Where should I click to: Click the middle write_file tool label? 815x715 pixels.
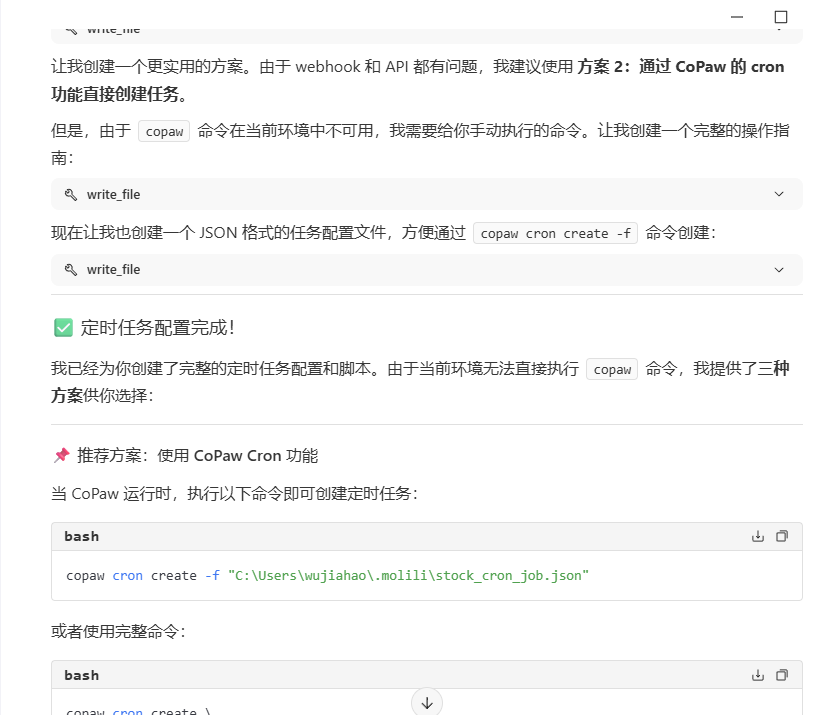[113, 194]
